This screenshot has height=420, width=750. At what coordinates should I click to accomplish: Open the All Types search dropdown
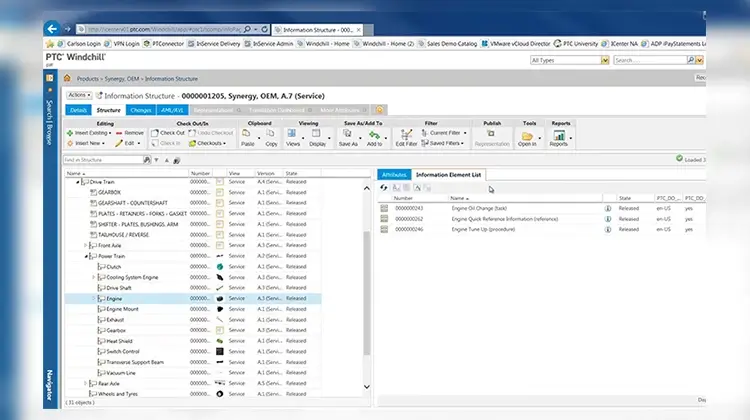[605, 60]
